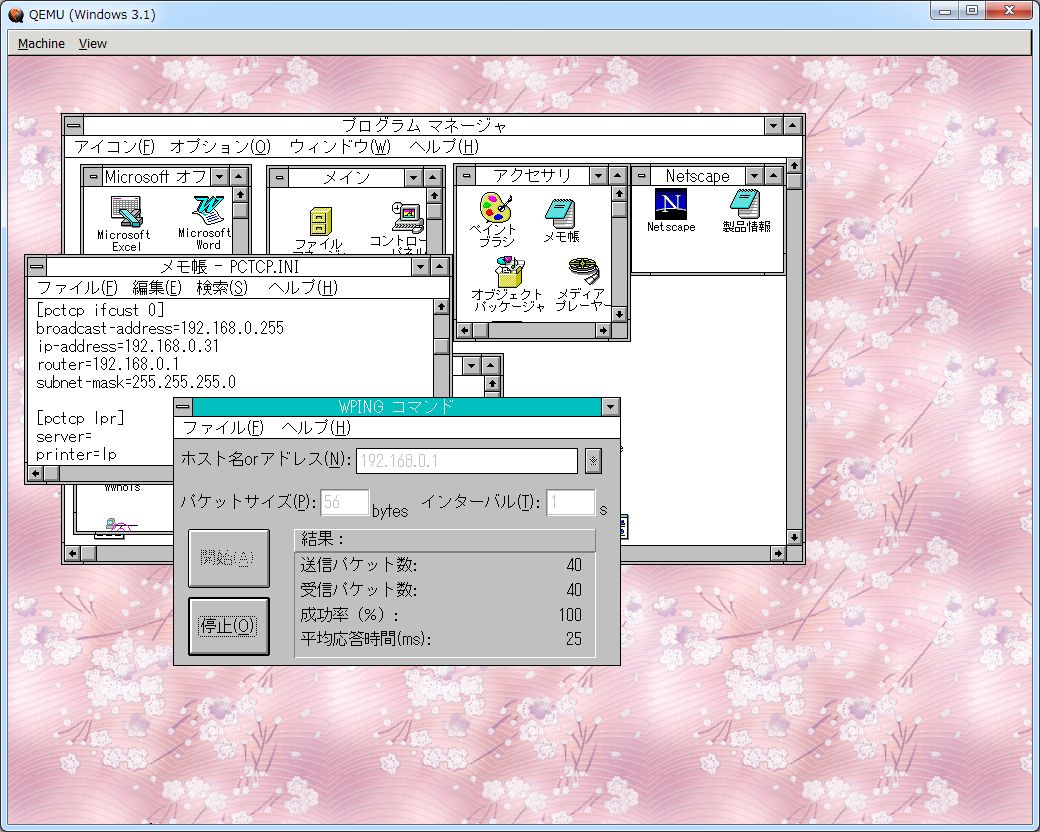Click the アクセサリ group scroll down arrow

(619, 314)
